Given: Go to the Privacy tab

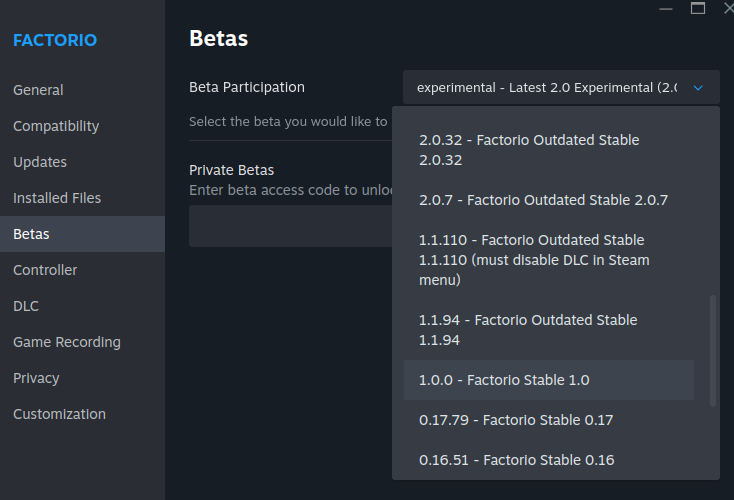Looking at the screenshot, I should tap(36, 378).
